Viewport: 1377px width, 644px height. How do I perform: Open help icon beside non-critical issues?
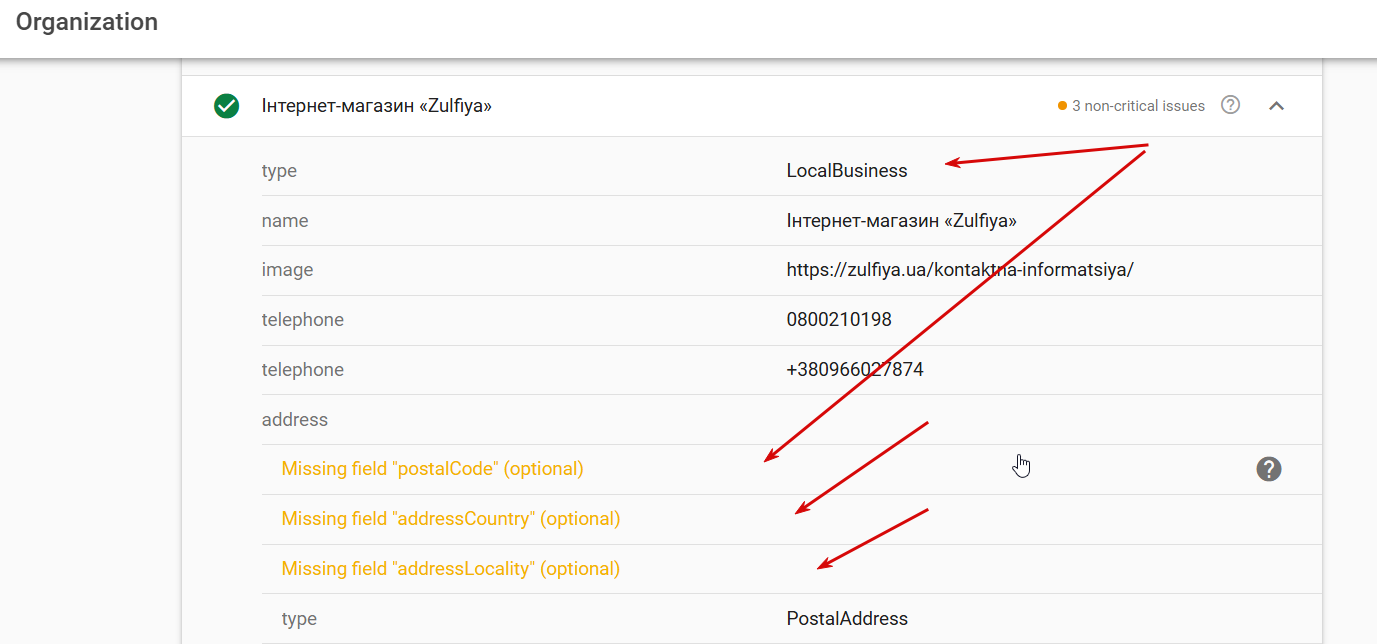tap(1231, 105)
